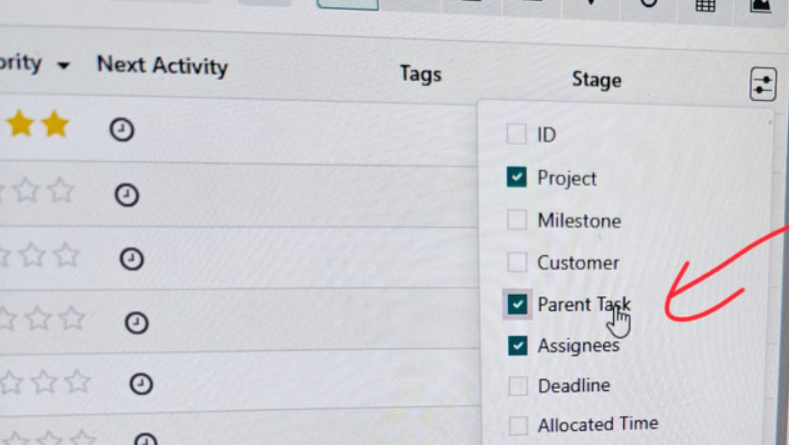This screenshot has height=445, width=789.
Task: Enable the ID column checkbox
Action: click(x=516, y=134)
